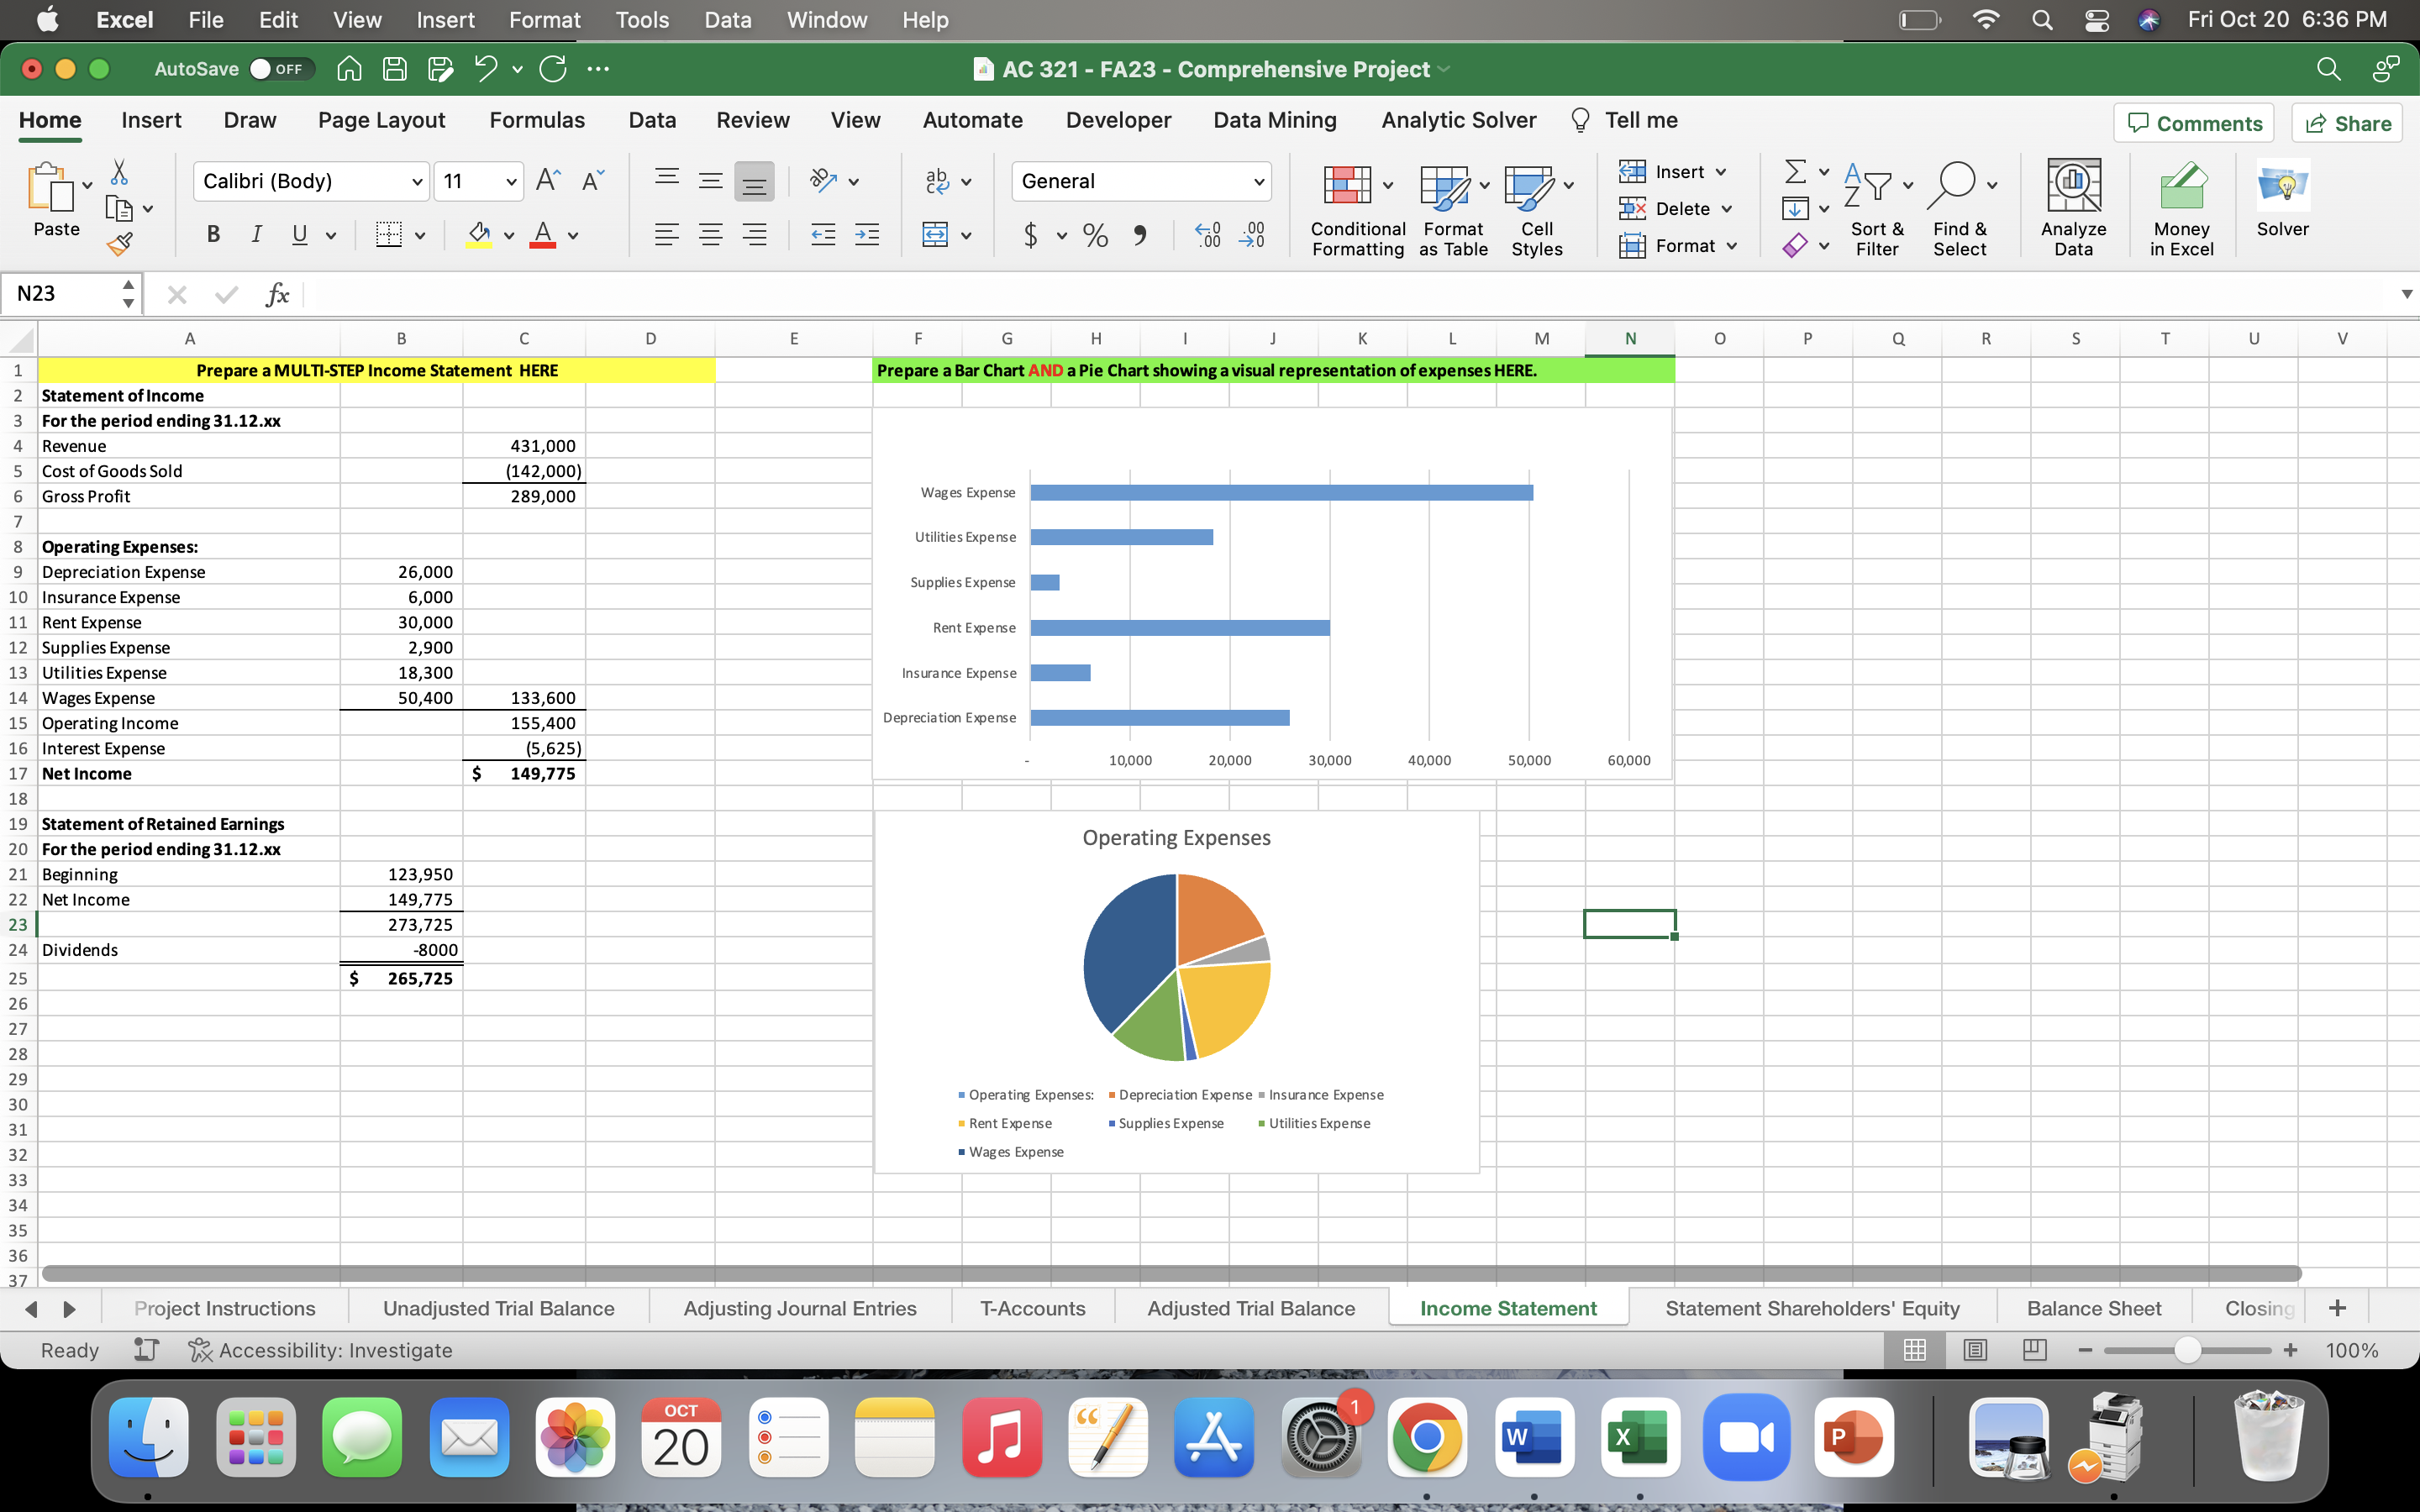The height and width of the screenshot is (1512, 2420).
Task: Toggle bold formatting
Action: click(x=212, y=234)
